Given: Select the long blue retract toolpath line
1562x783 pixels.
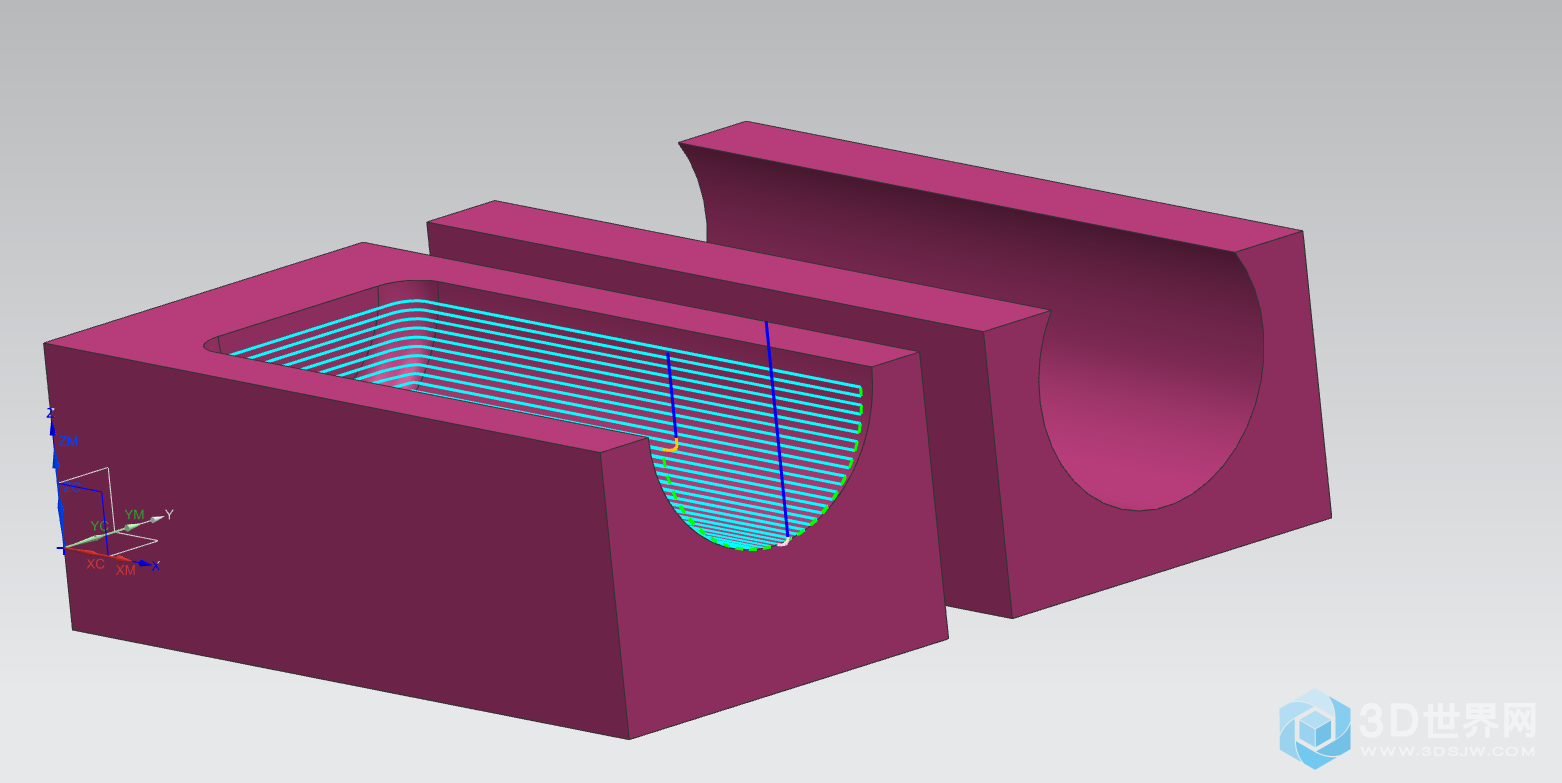Looking at the screenshot, I should [777, 430].
